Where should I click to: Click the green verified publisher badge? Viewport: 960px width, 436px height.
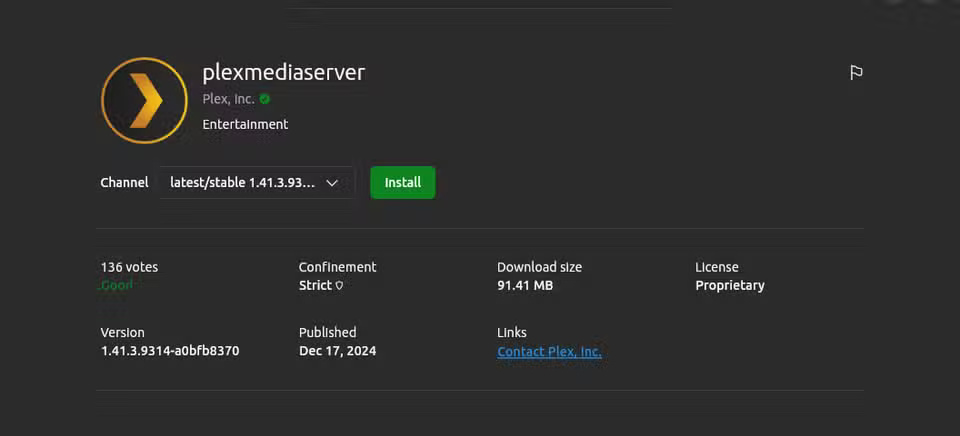point(265,99)
